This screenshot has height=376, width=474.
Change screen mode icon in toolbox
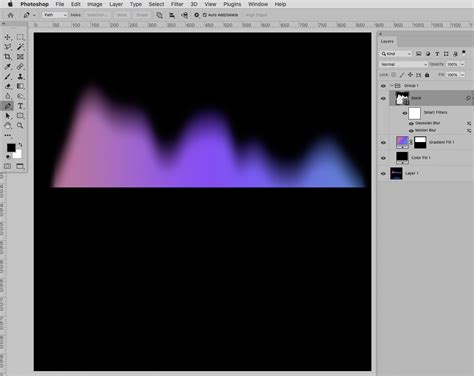[20, 166]
